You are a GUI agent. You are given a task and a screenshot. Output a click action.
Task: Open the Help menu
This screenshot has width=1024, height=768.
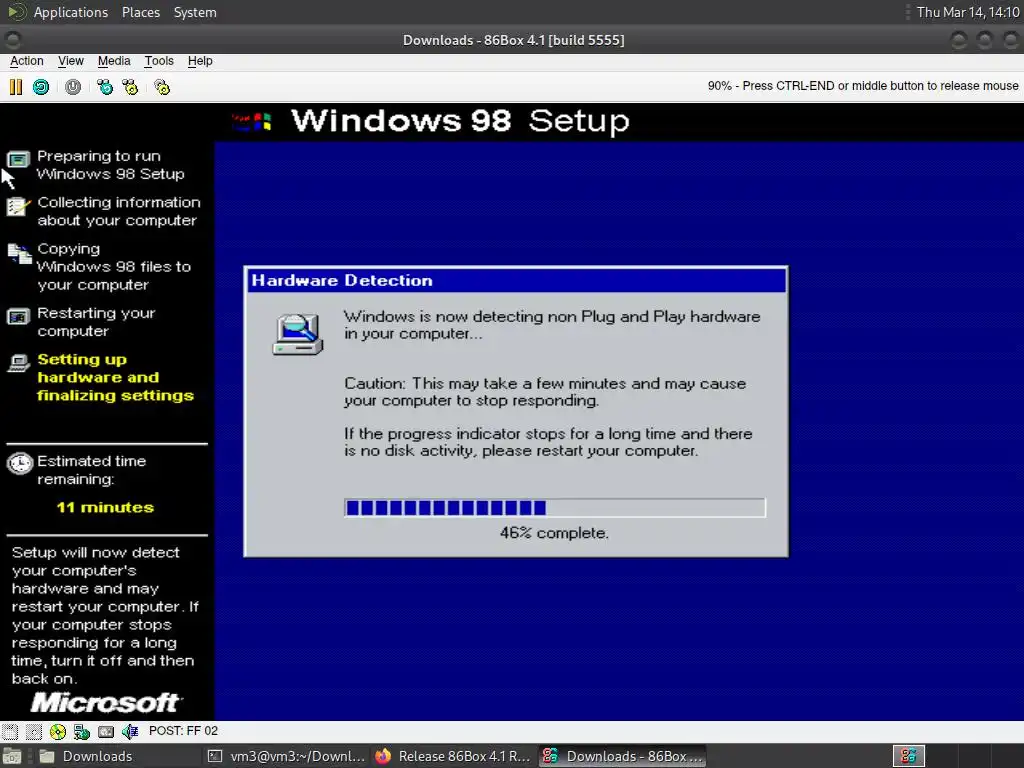pyautogui.click(x=200, y=61)
